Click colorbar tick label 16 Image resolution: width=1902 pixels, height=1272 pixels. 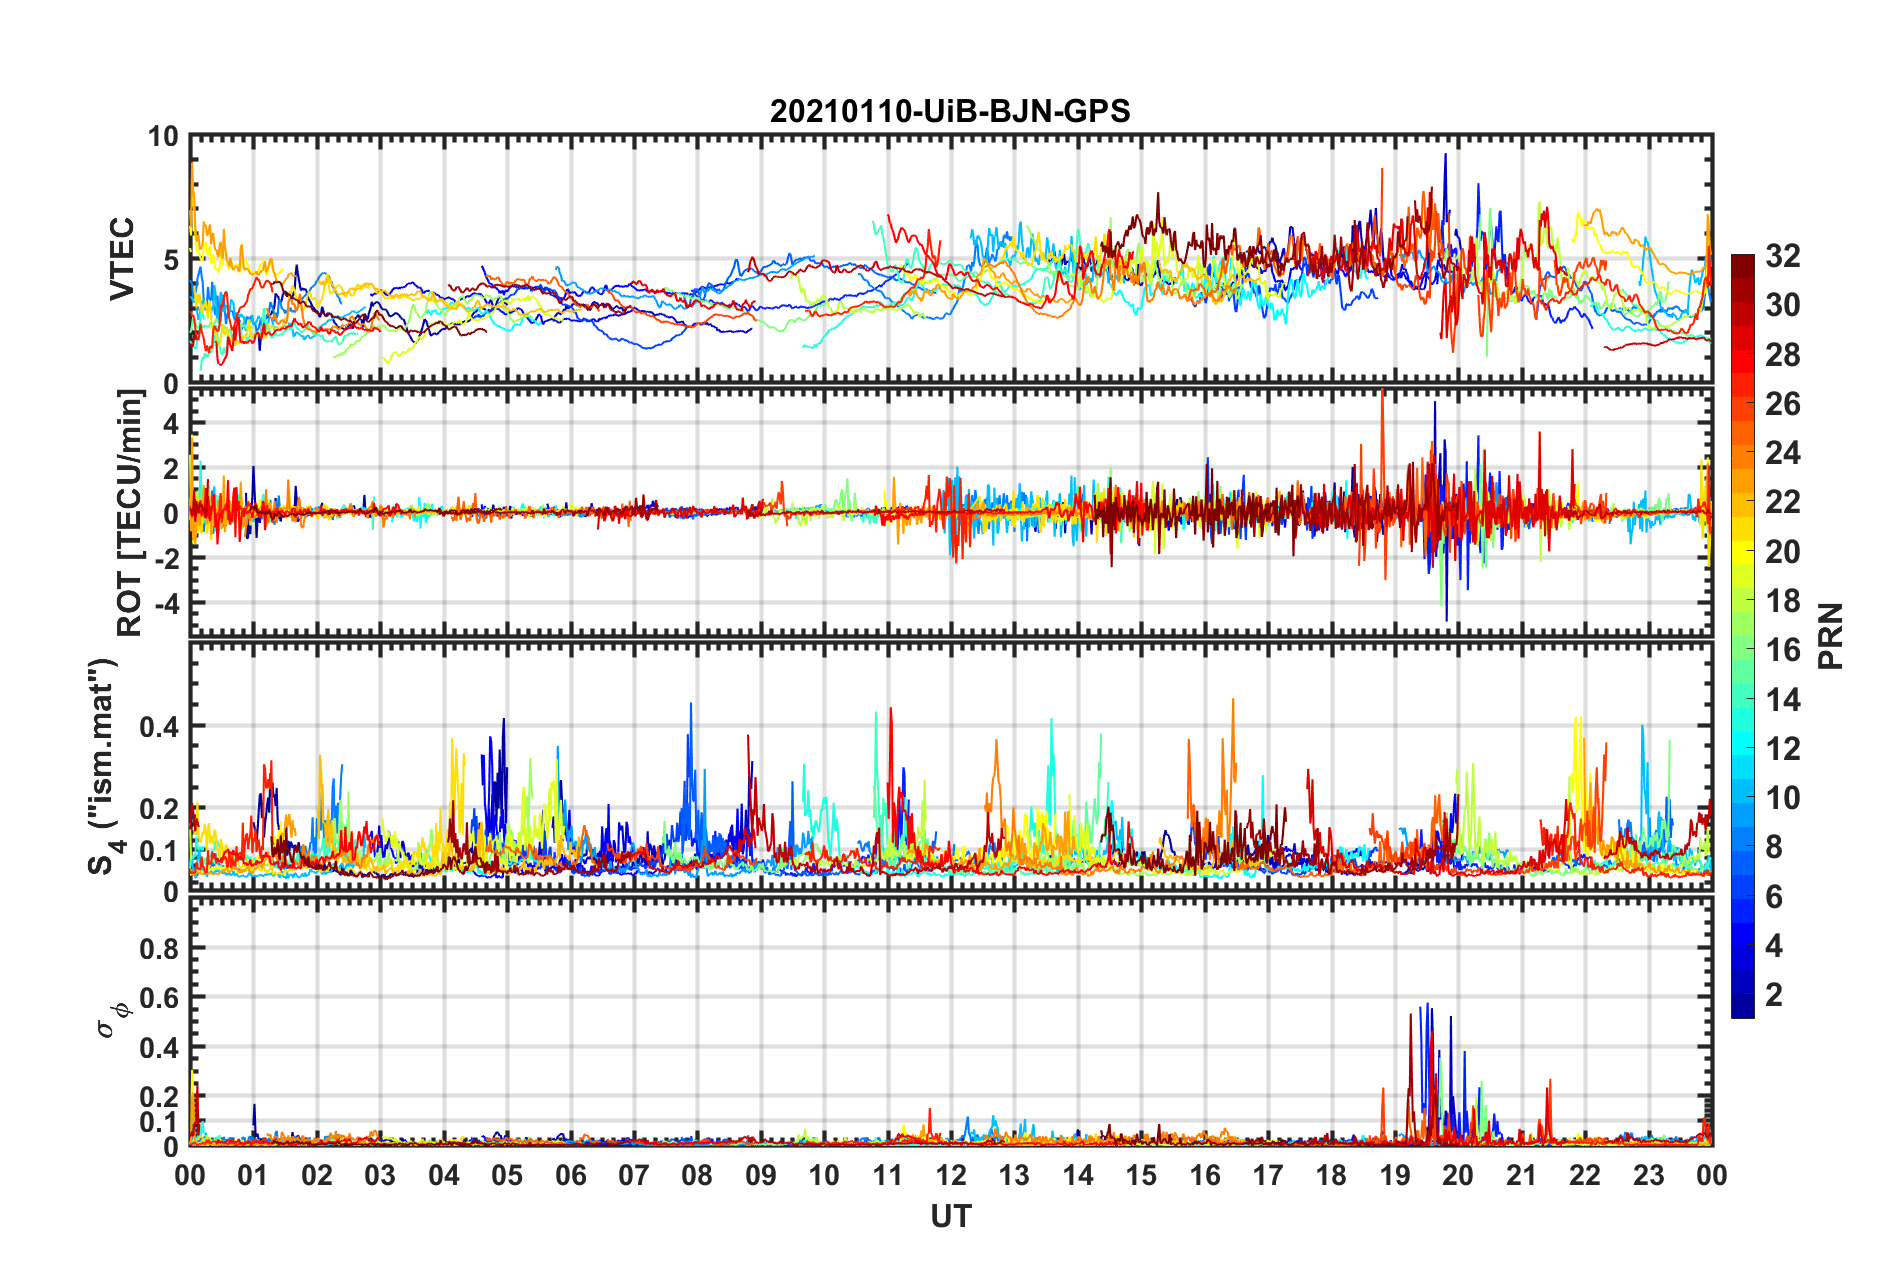pos(1783,650)
